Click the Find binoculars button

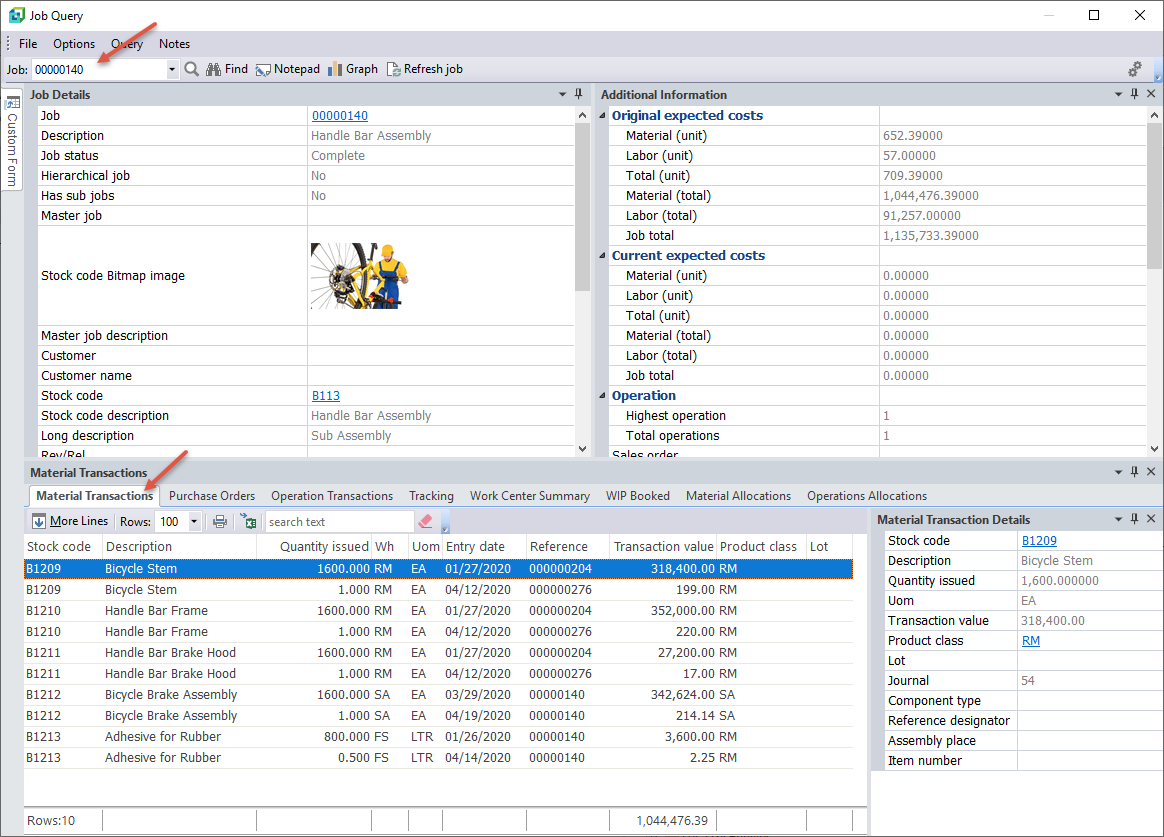(226, 69)
